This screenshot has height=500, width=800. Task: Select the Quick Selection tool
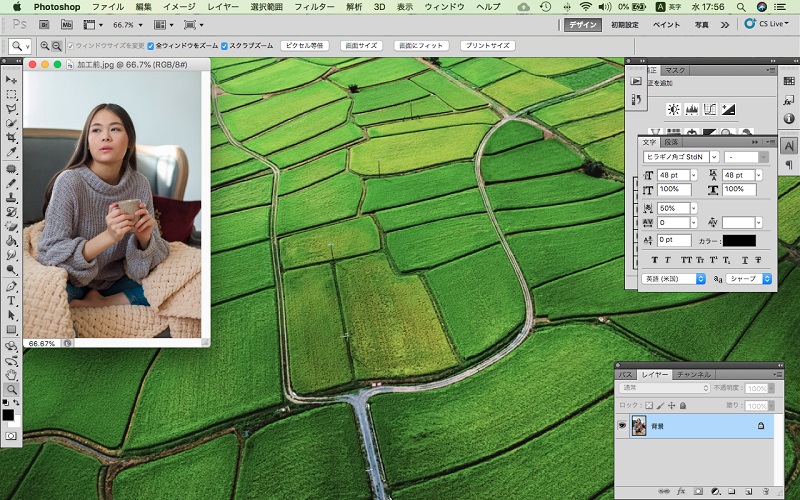pyautogui.click(x=11, y=123)
